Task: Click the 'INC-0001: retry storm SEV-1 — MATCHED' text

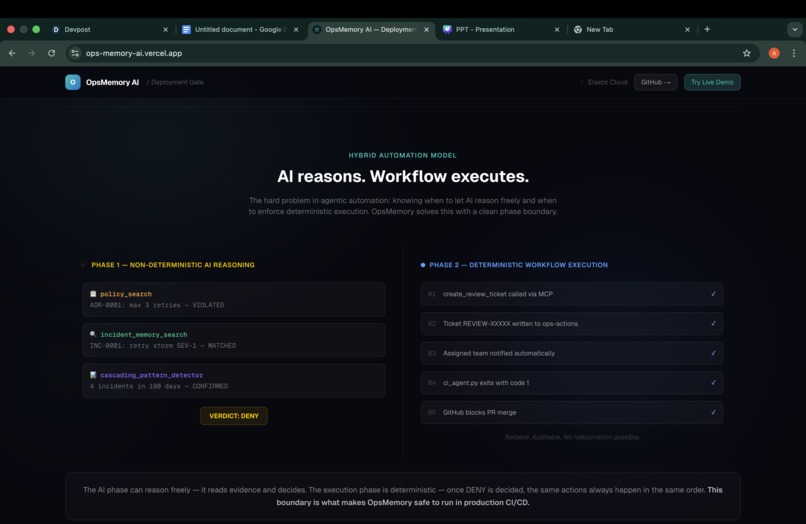Action: coord(163,346)
